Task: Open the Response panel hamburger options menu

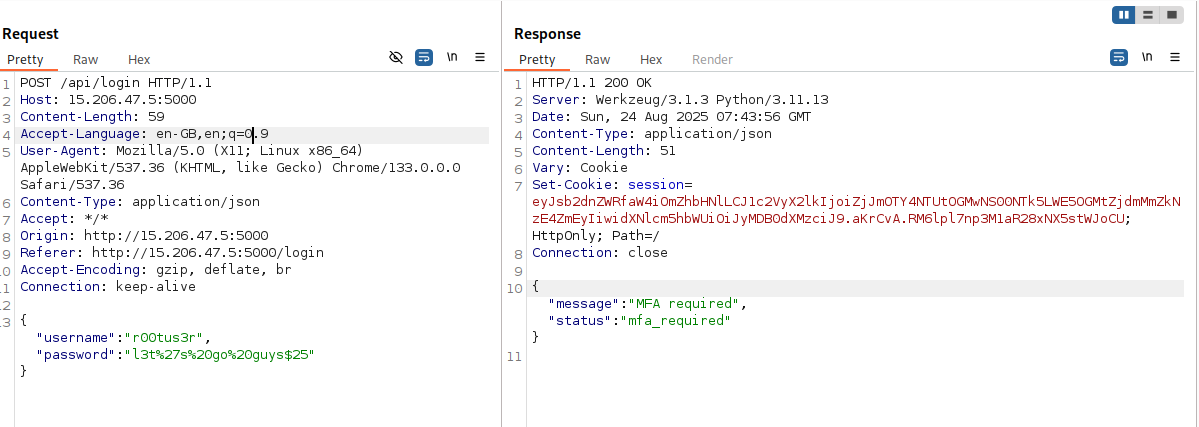Action: (x=1175, y=57)
